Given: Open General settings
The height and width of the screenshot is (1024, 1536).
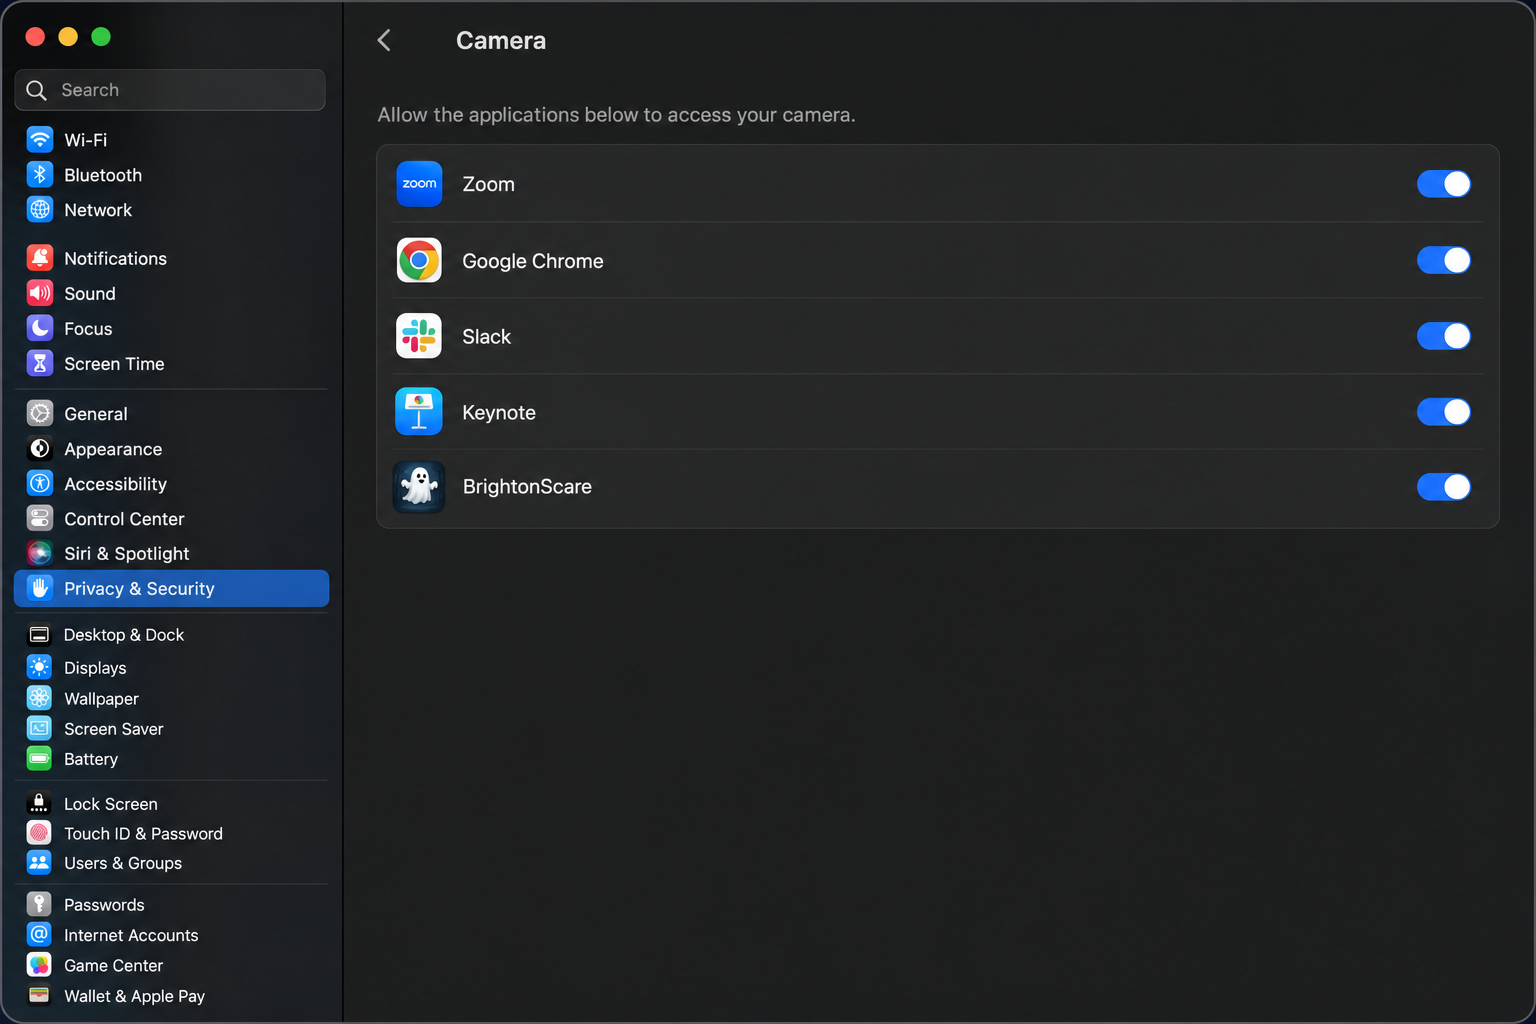Looking at the screenshot, I should (x=171, y=413).
